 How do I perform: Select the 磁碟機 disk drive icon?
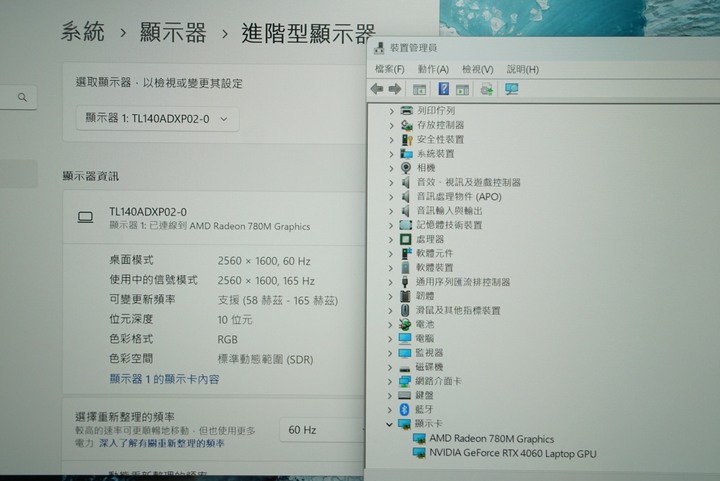point(405,368)
